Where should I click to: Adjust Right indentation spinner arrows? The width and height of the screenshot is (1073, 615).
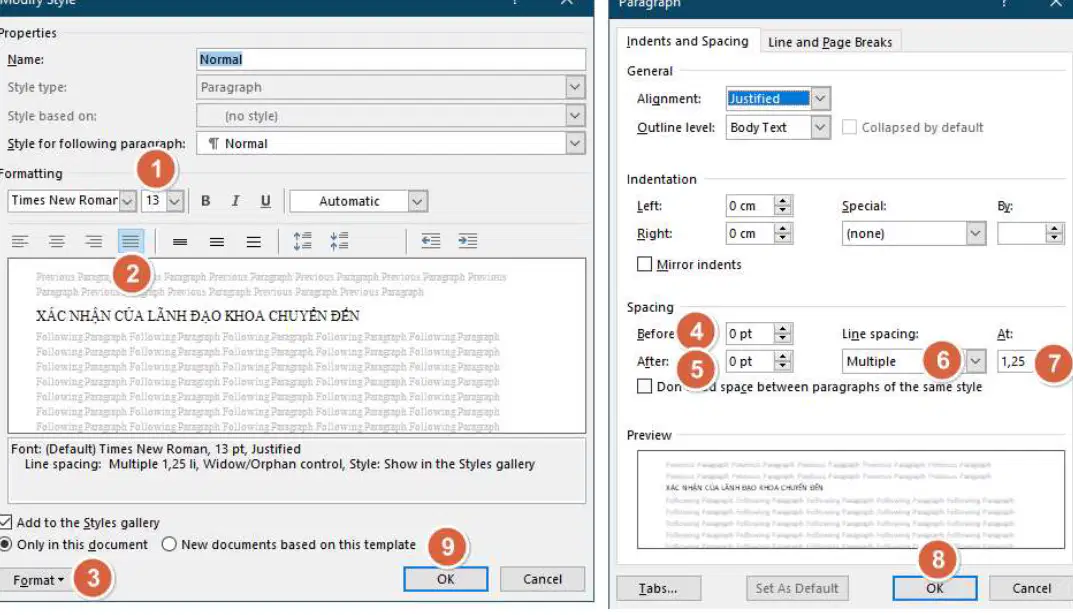pyautogui.click(x=783, y=233)
